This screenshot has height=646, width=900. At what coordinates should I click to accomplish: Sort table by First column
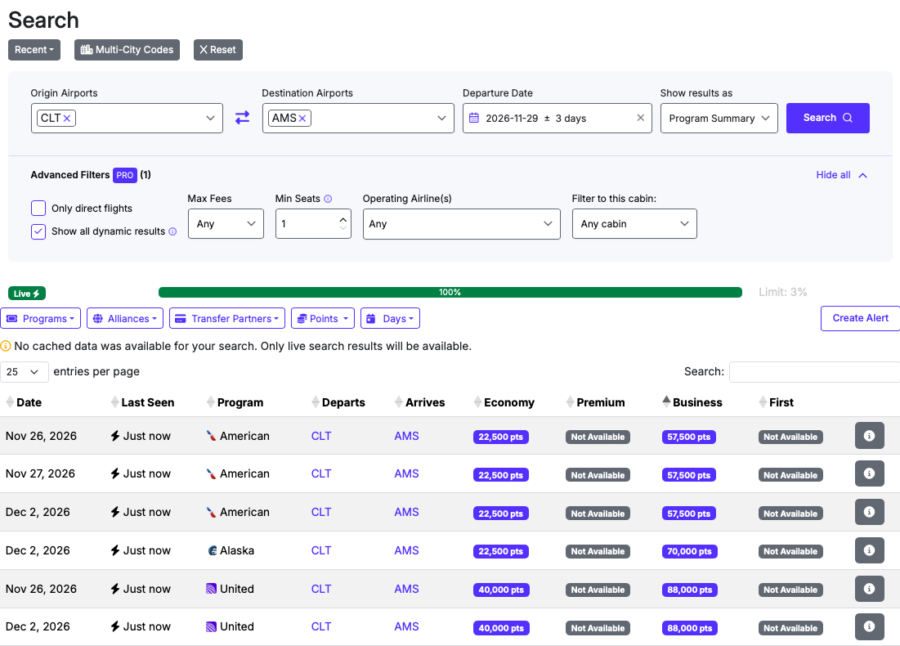(776, 403)
